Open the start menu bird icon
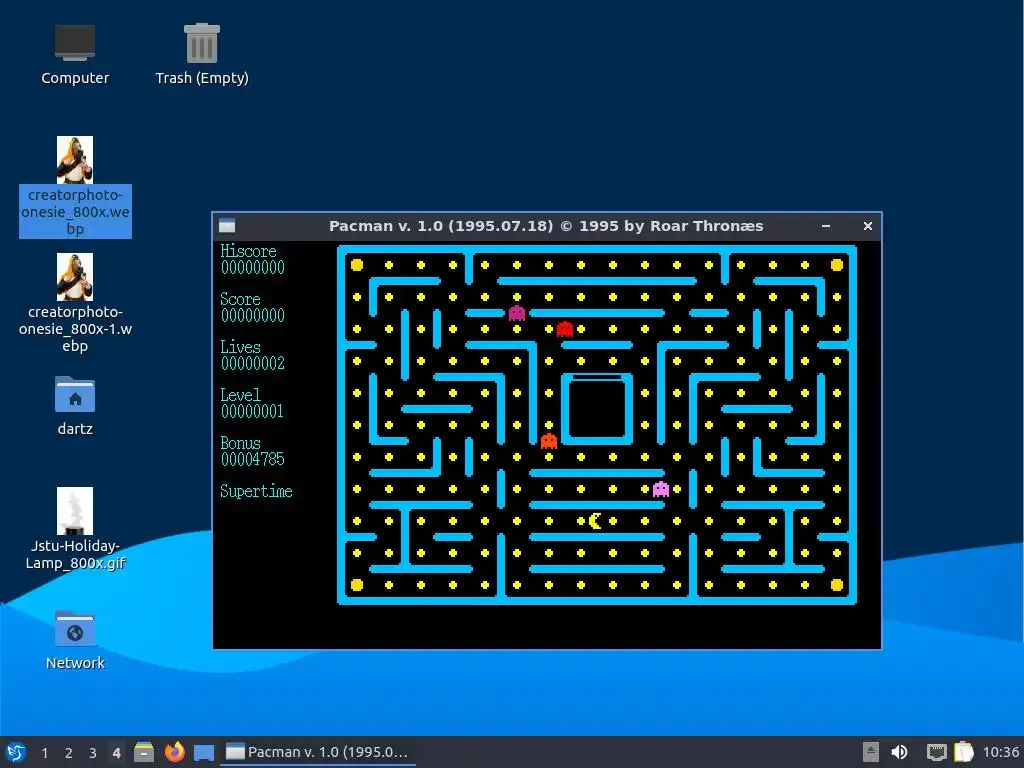The height and width of the screenshot is (768, 1024). [x=16, y=752]
